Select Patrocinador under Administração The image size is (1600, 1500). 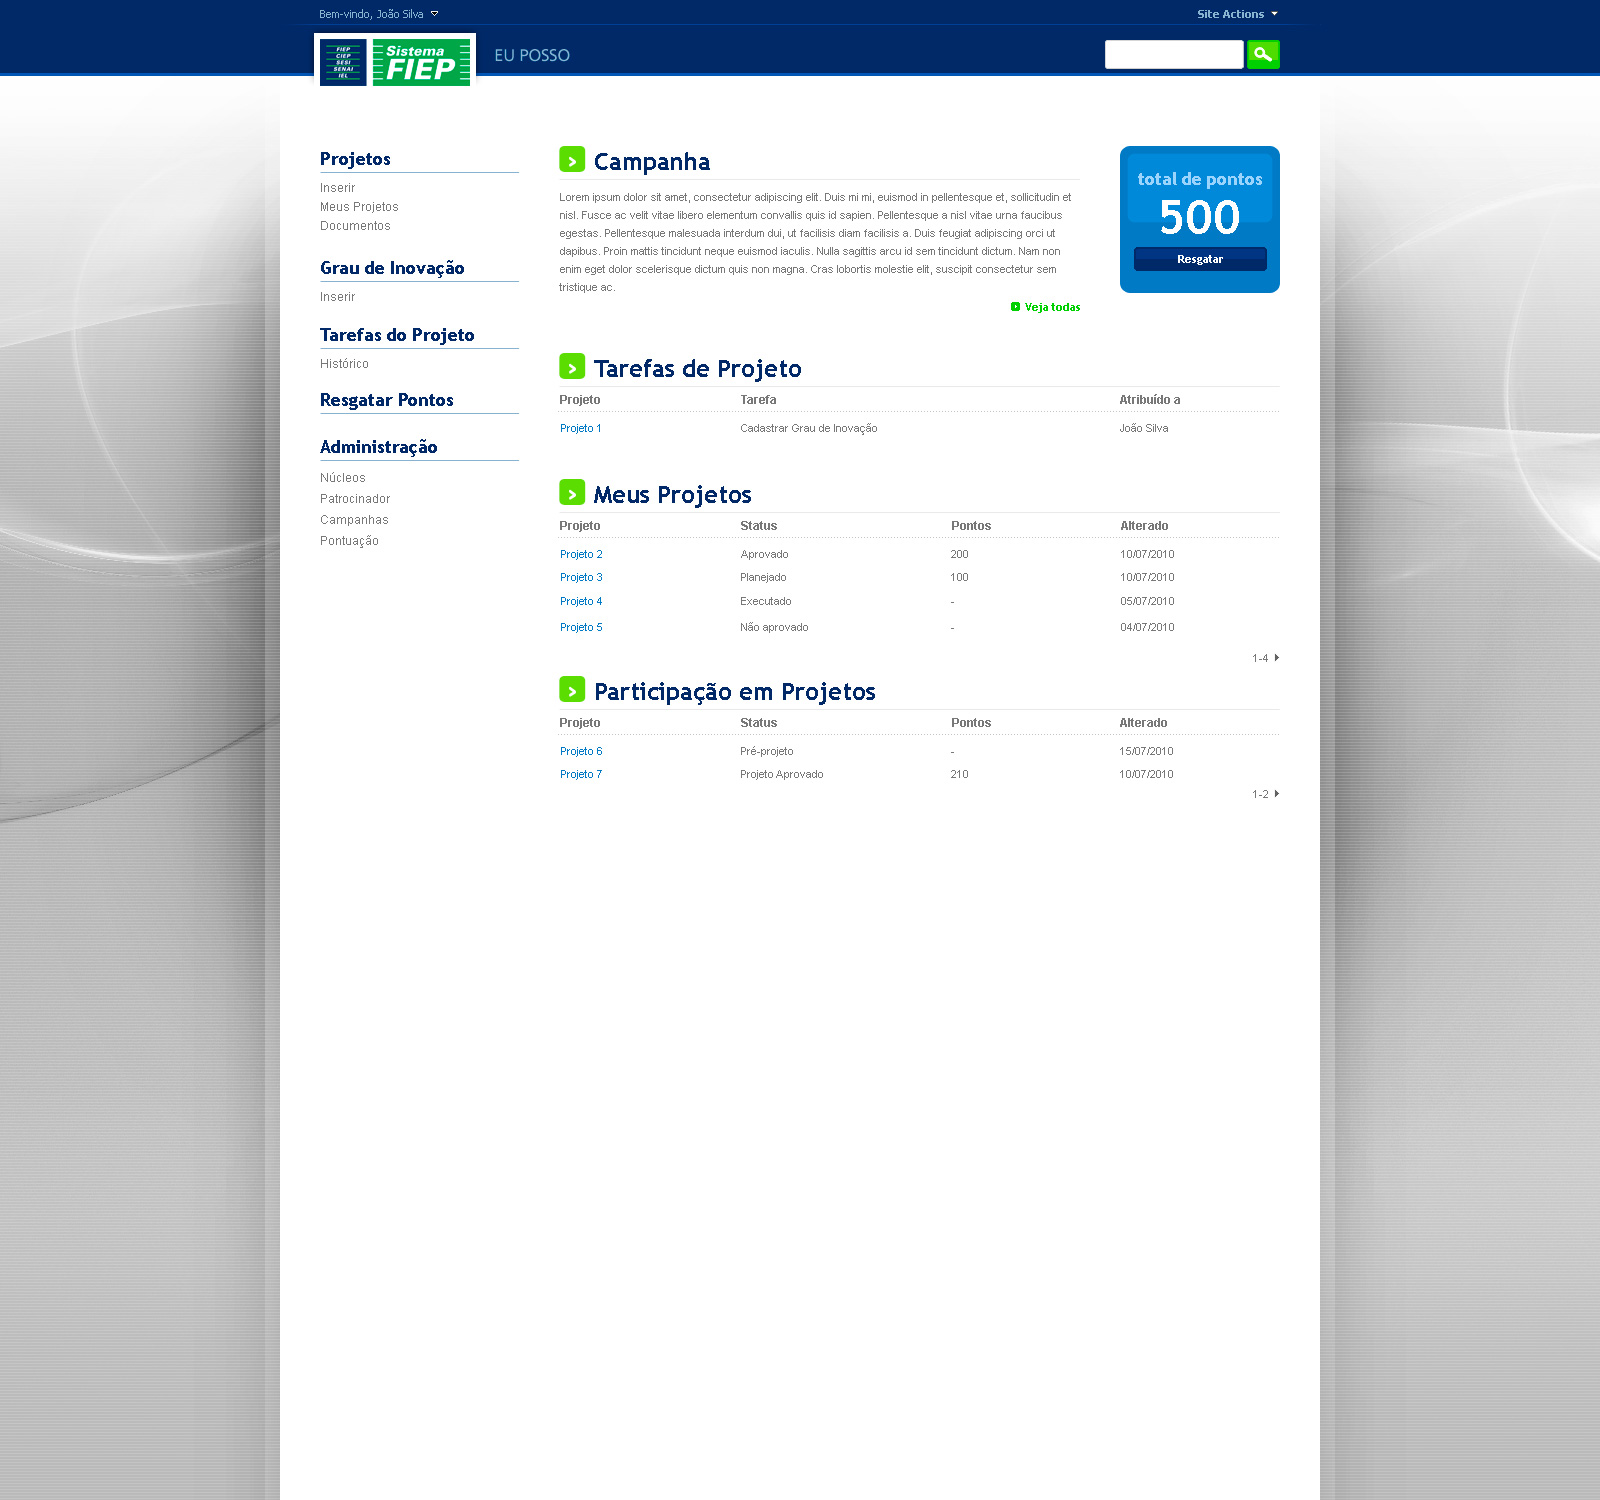[x=355, y=499]
